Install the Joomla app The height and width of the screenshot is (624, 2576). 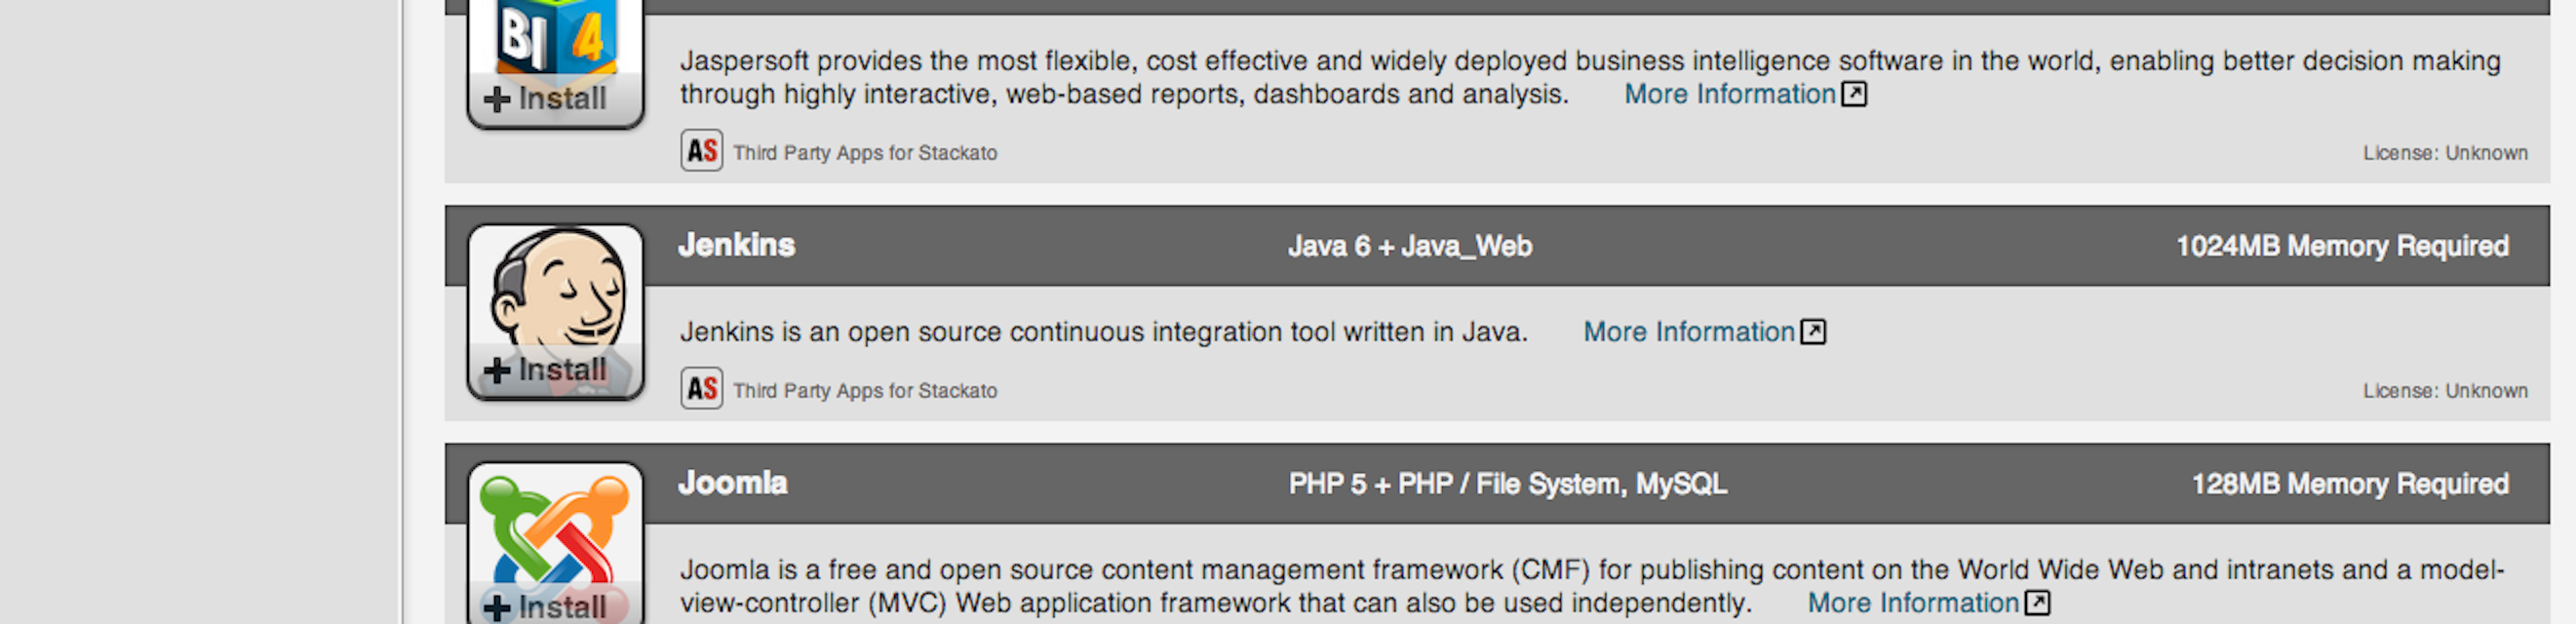546,607
